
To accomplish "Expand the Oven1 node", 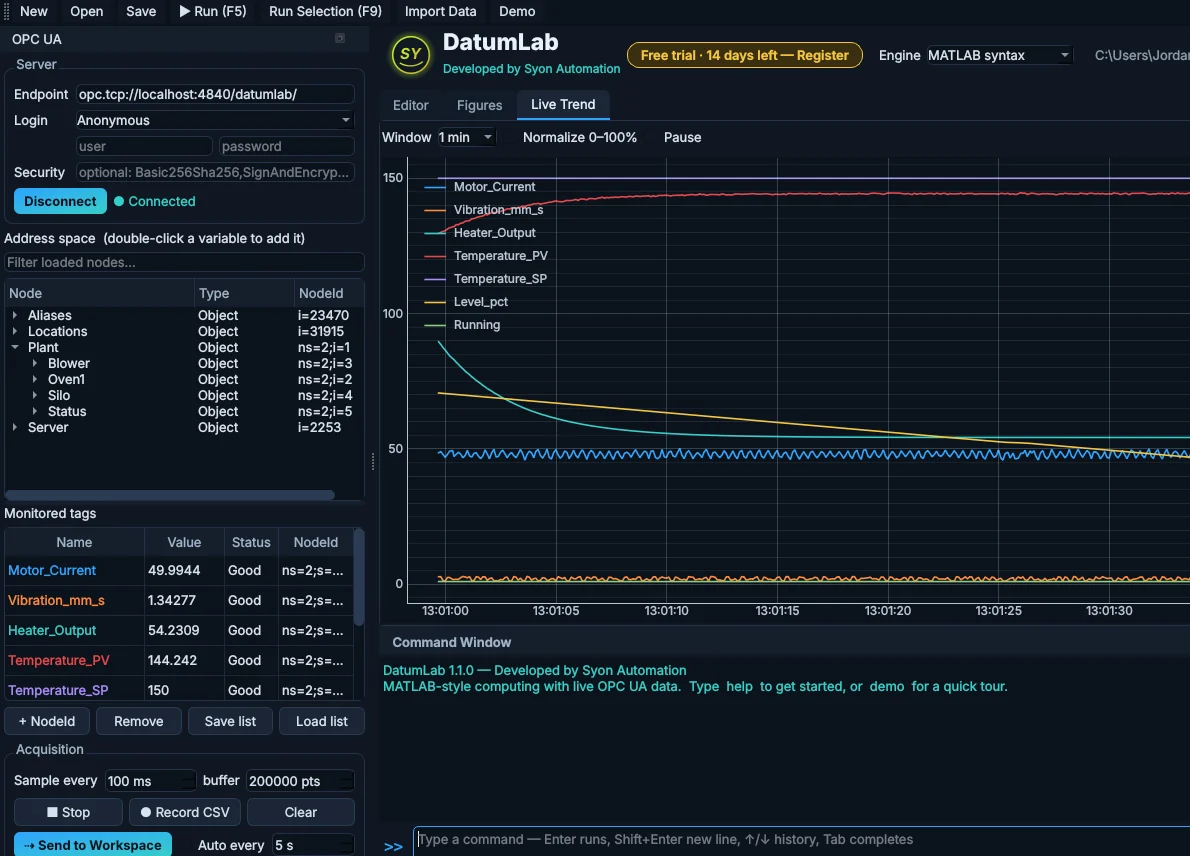I will click(35, 379).
